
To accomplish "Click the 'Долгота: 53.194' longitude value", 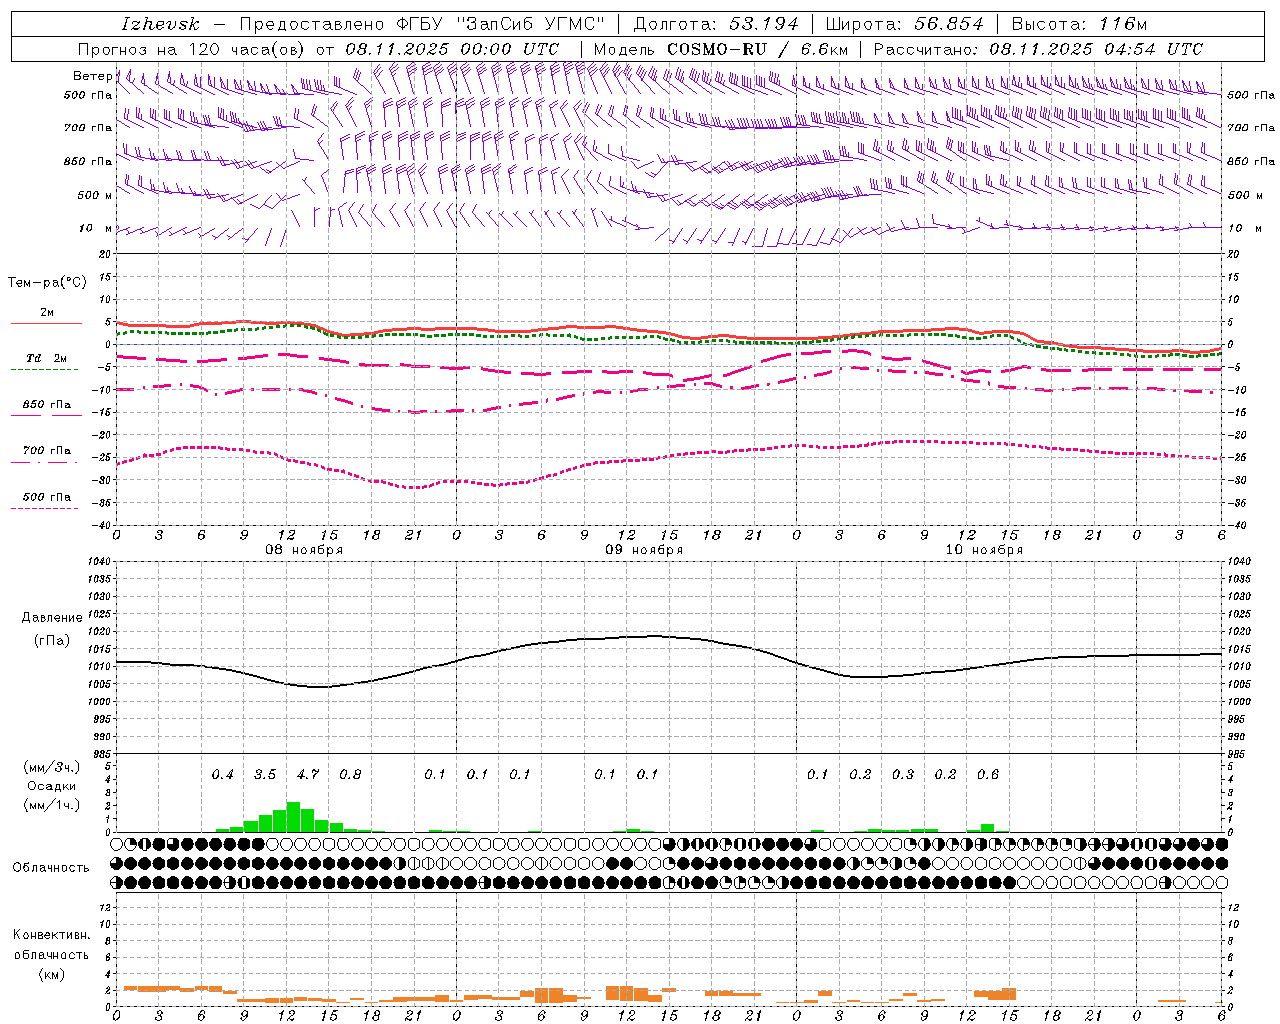I will [x=716, y=24].
